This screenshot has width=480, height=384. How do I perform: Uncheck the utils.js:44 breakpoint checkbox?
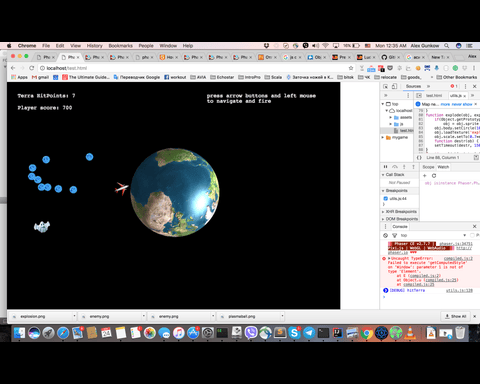(386, 199)
